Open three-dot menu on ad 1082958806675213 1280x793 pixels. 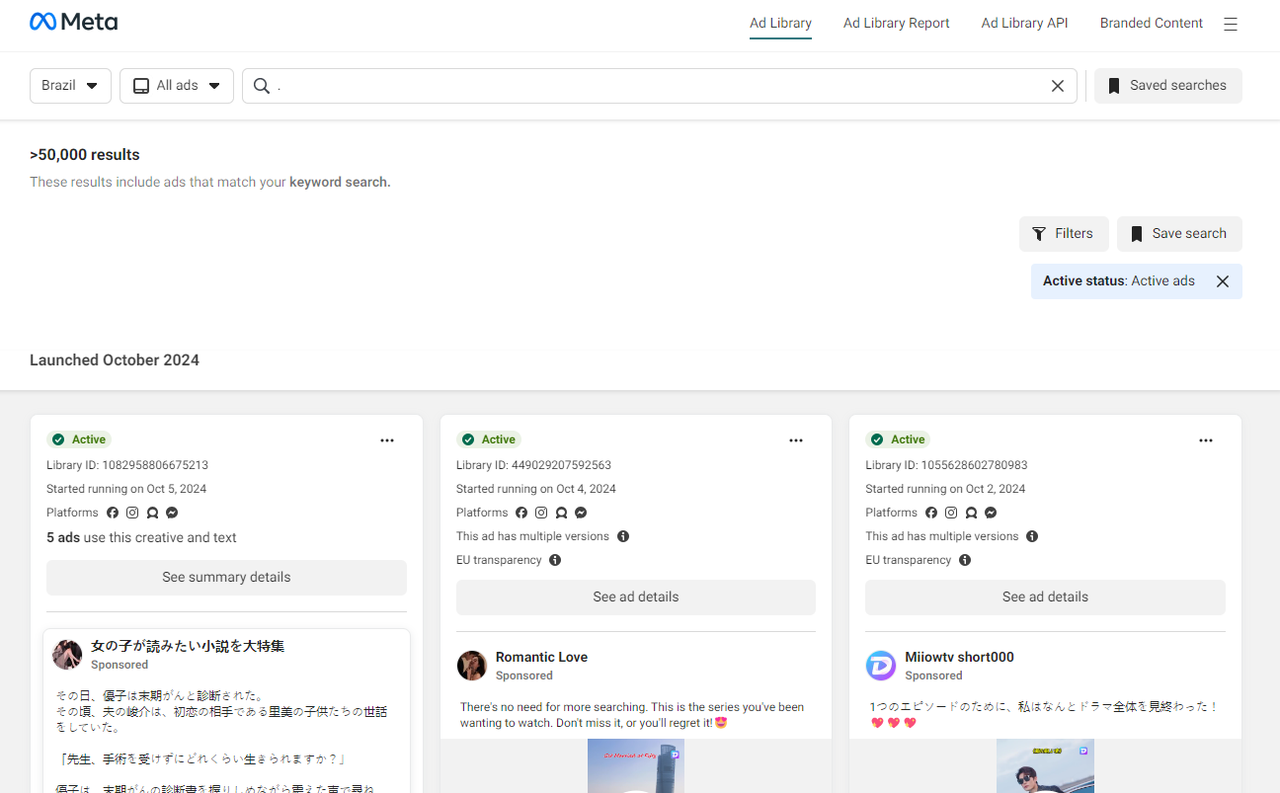(387, 440)
